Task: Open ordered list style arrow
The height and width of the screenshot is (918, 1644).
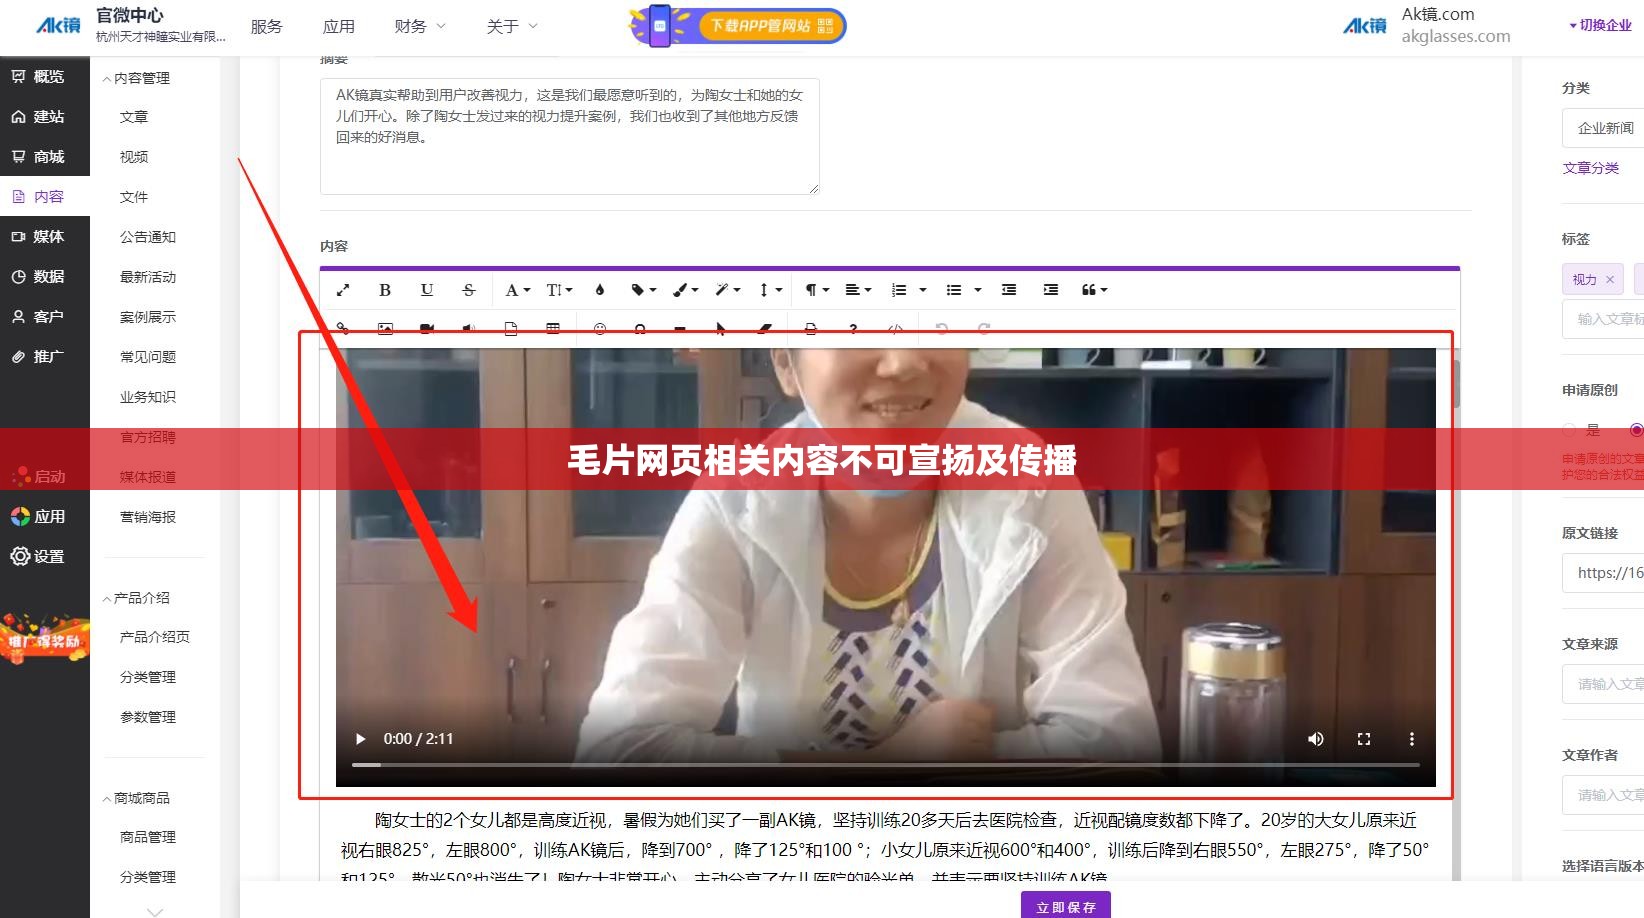Action: point(923,290)
